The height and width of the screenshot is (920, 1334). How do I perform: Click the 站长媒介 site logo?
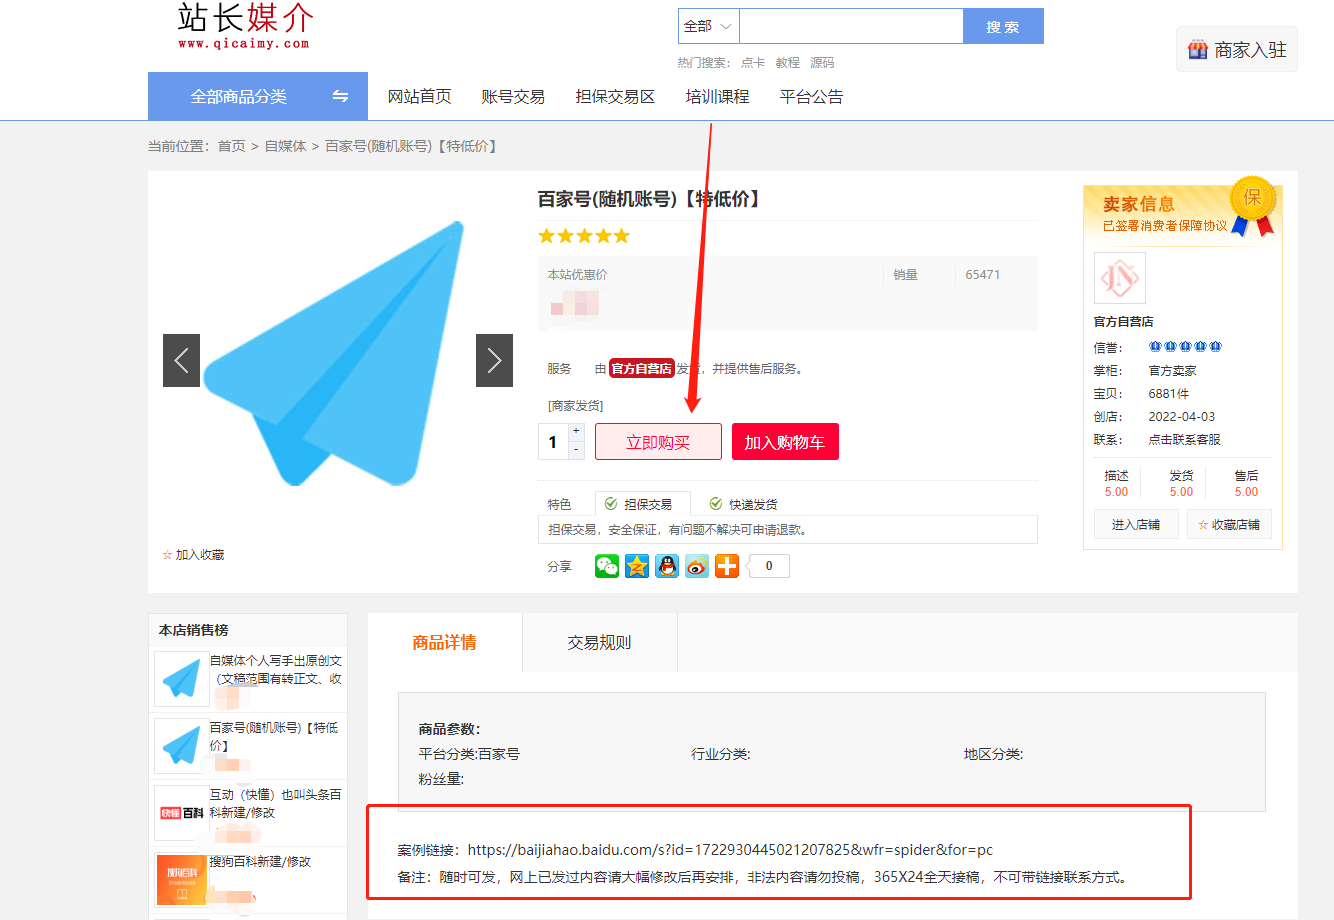coord(245,26)
